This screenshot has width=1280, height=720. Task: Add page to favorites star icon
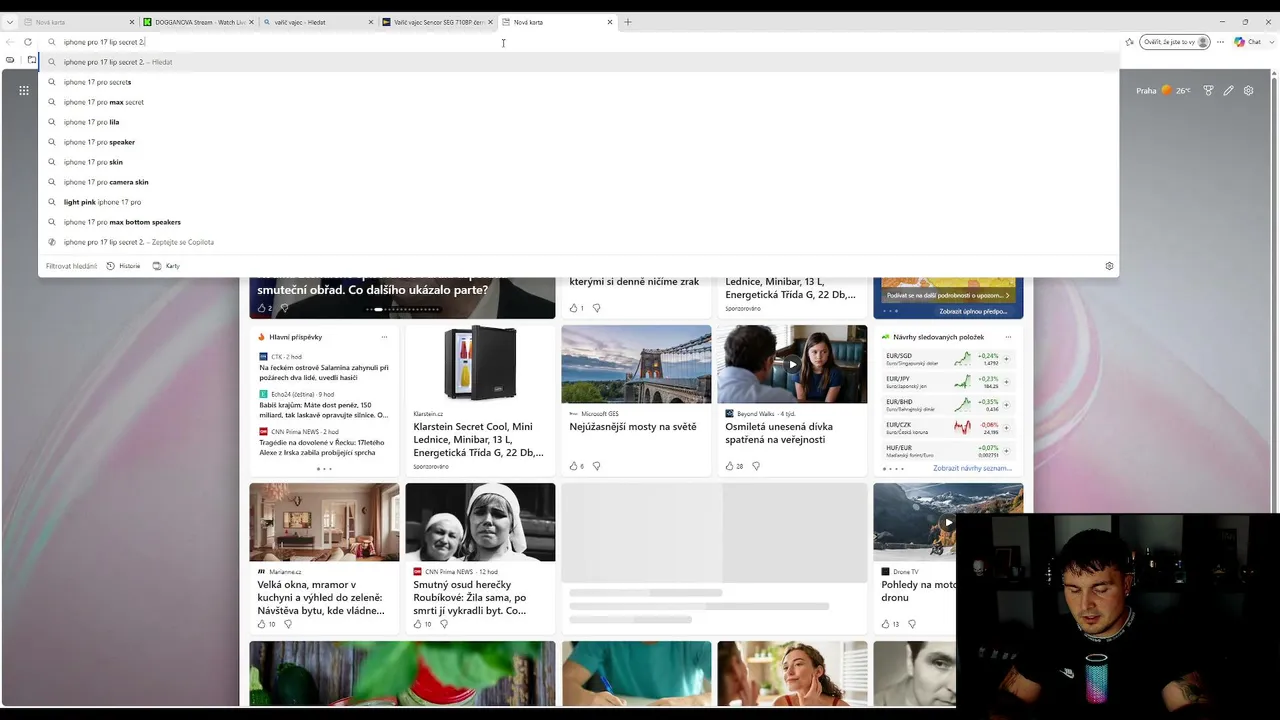(1130, 42)
